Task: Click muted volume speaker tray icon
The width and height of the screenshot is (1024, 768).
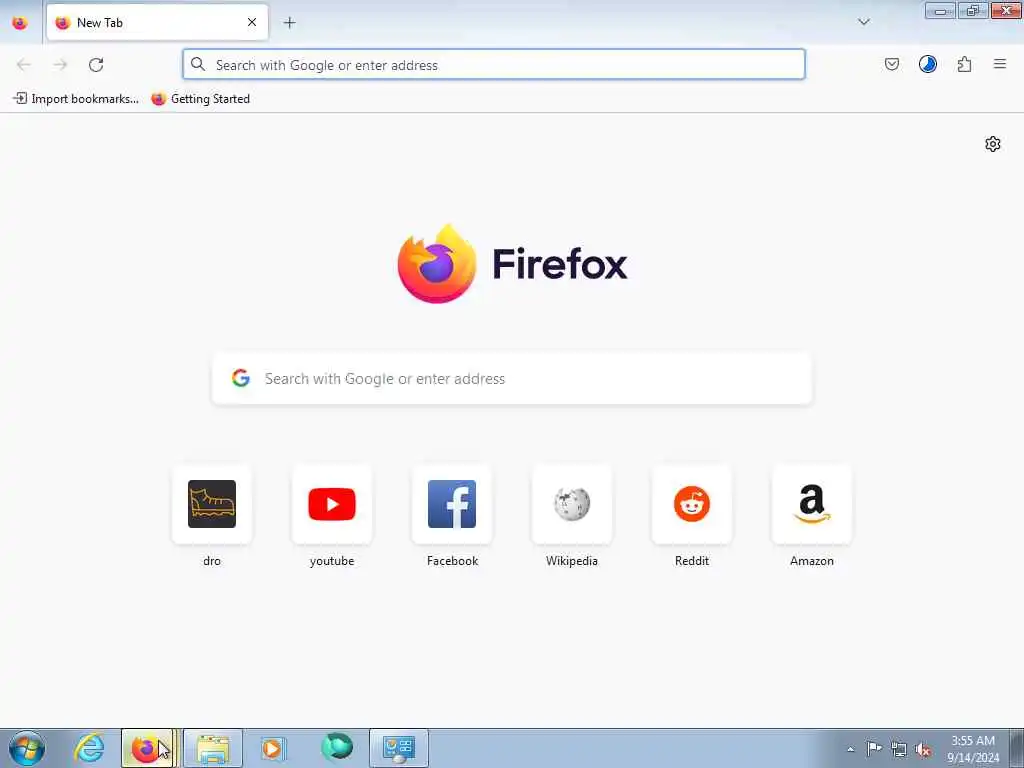Action: pyautogui.click(x=923, y=749)
